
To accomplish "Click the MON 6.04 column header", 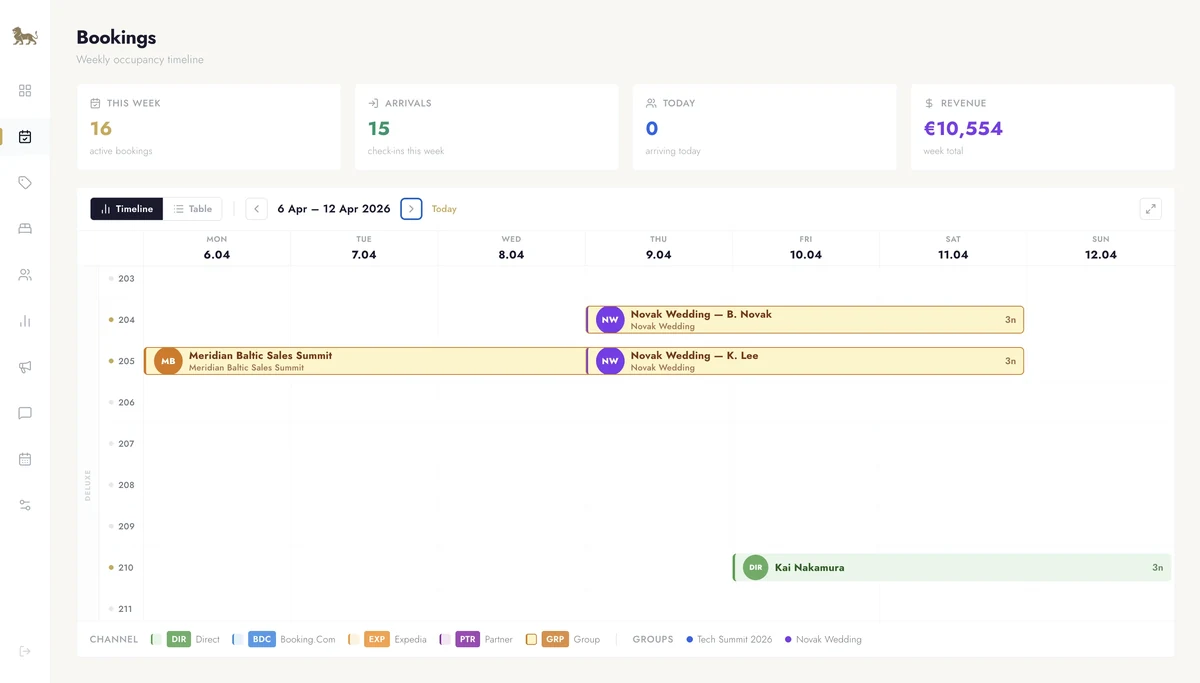I will [217, 248].
